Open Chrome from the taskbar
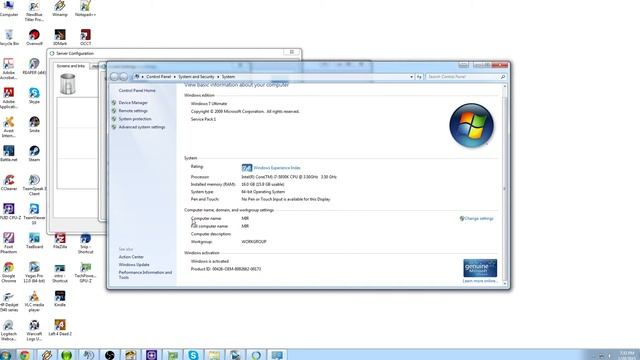The image size is (640, 360). click(x=24, y=355)
